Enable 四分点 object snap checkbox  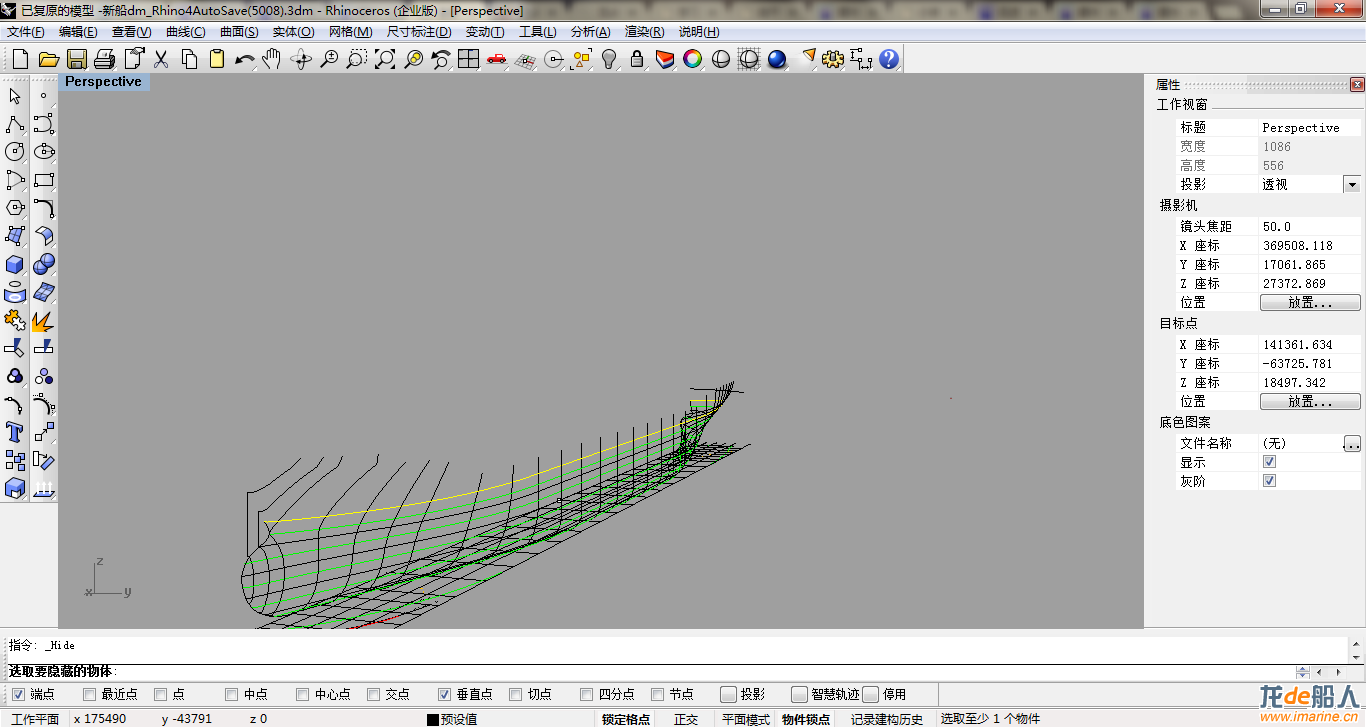(587, 694)
